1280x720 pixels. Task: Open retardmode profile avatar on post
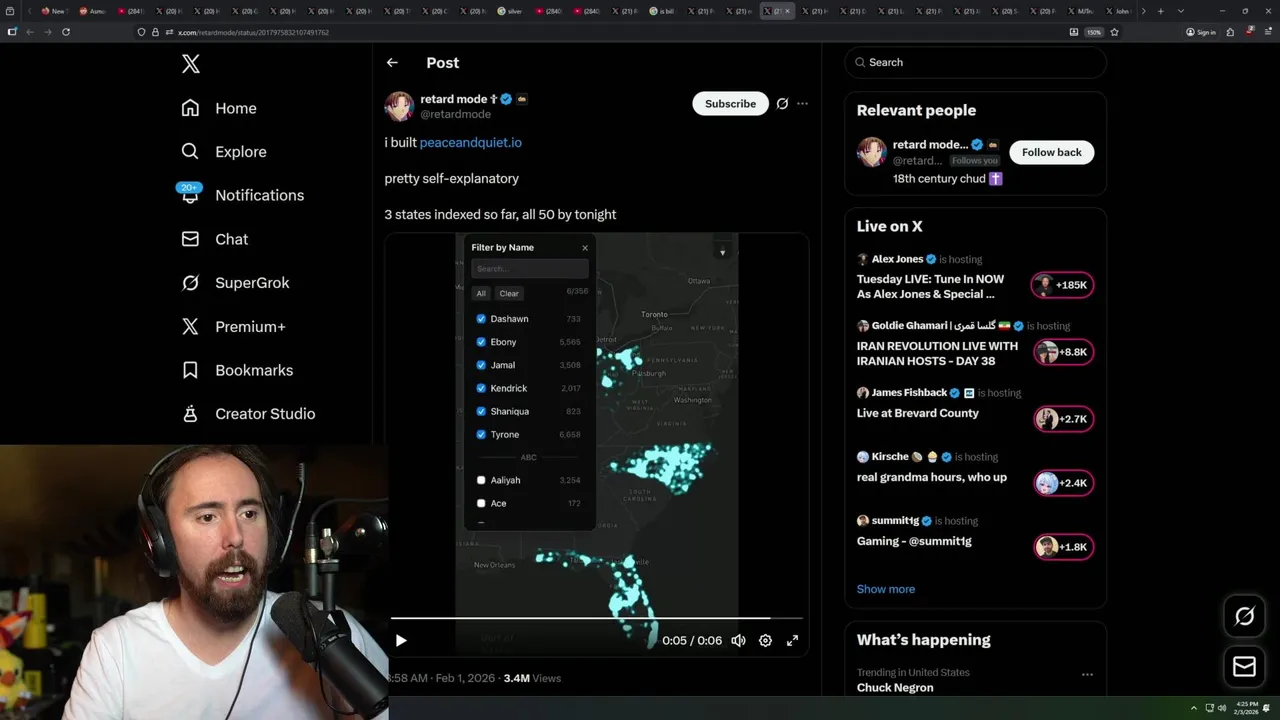coord(399,106)
